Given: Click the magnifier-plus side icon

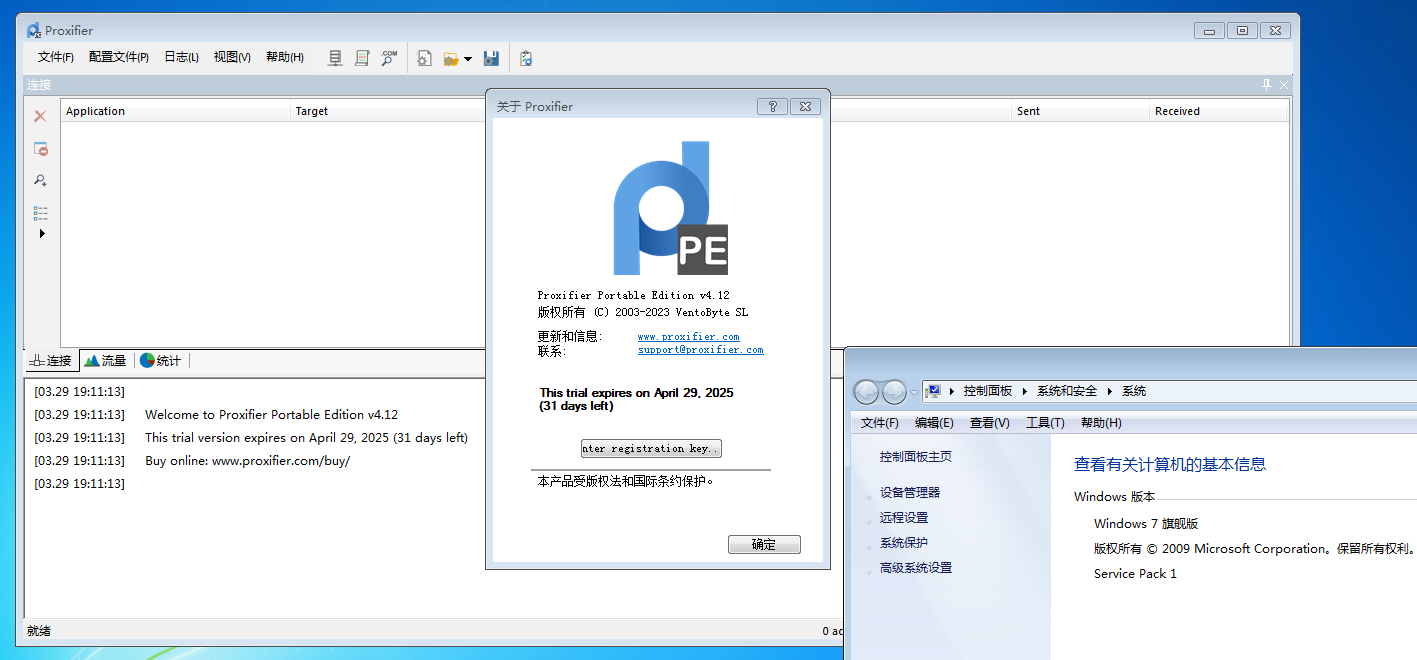Looking at the screenshot, I should (x=40, y=181).
